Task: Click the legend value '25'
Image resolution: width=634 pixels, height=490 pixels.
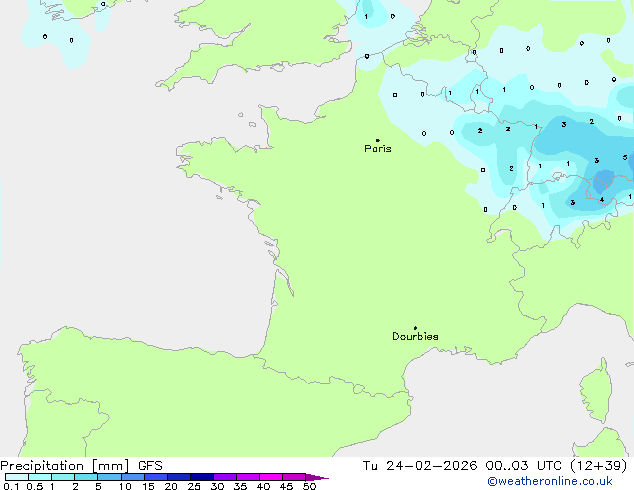Action: [194, 486]
